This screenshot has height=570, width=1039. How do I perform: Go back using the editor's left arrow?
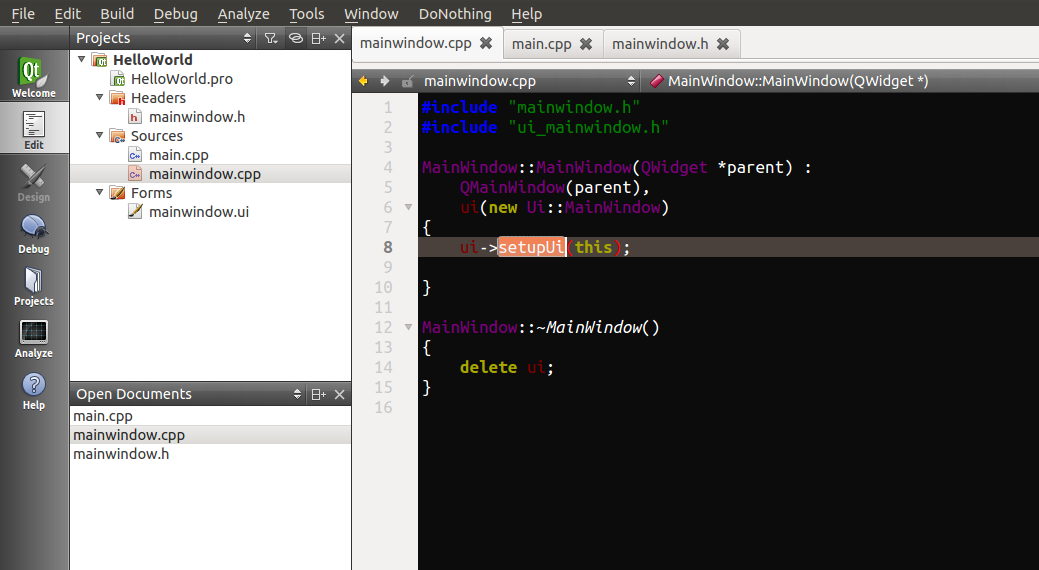(x=363, y=81)
